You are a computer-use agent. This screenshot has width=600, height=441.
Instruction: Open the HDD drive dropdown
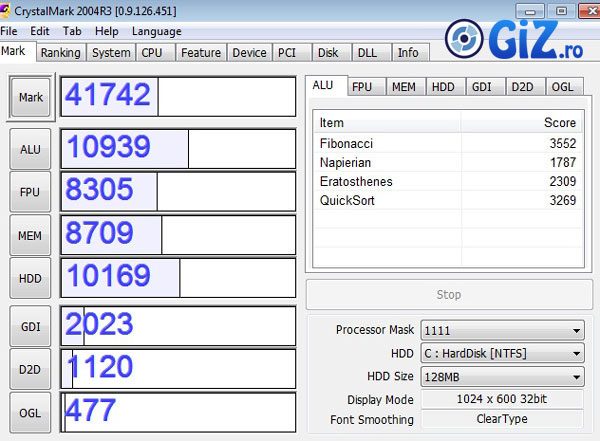502,353
